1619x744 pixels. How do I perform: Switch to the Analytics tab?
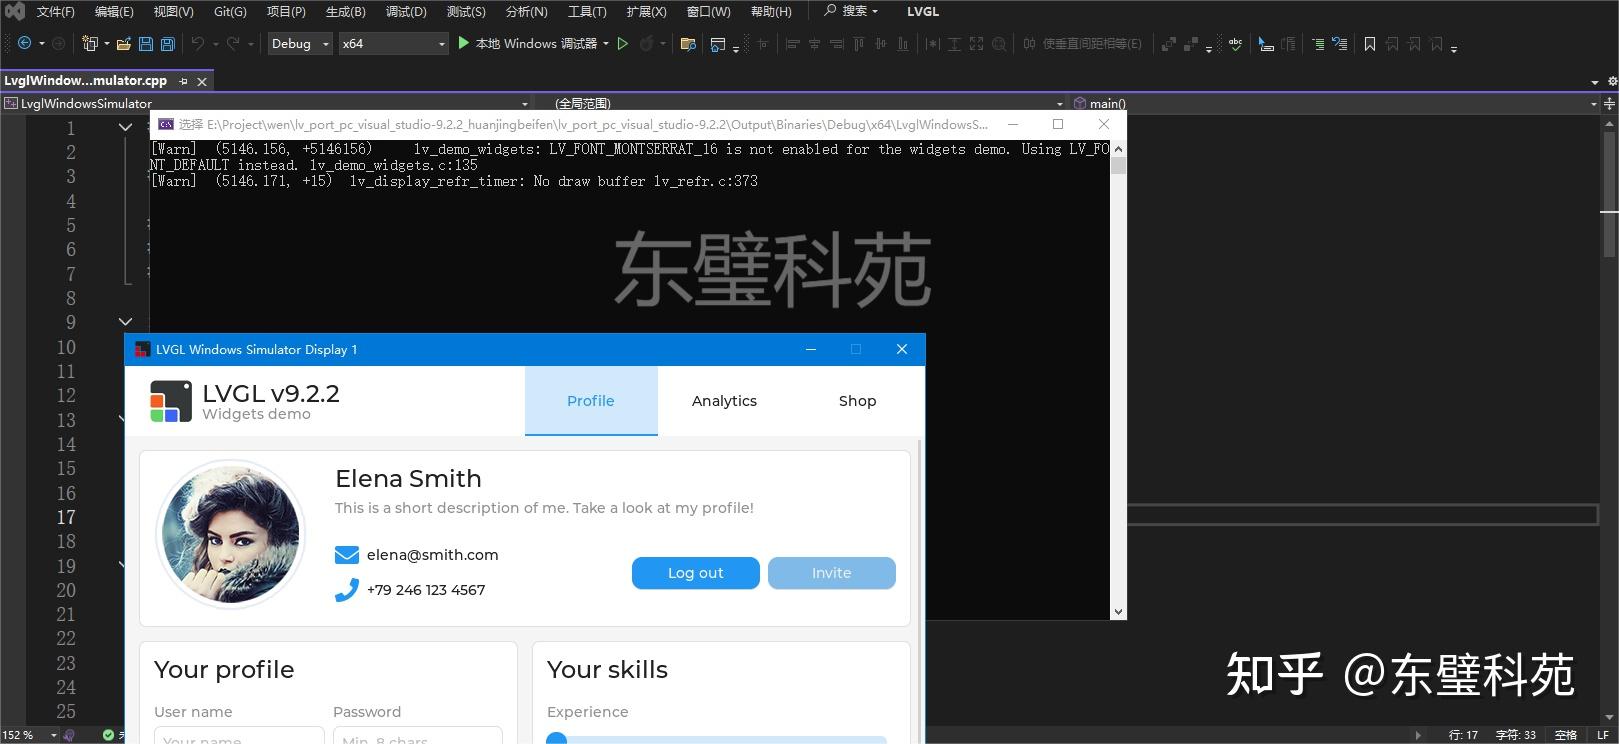pos(724,401)
